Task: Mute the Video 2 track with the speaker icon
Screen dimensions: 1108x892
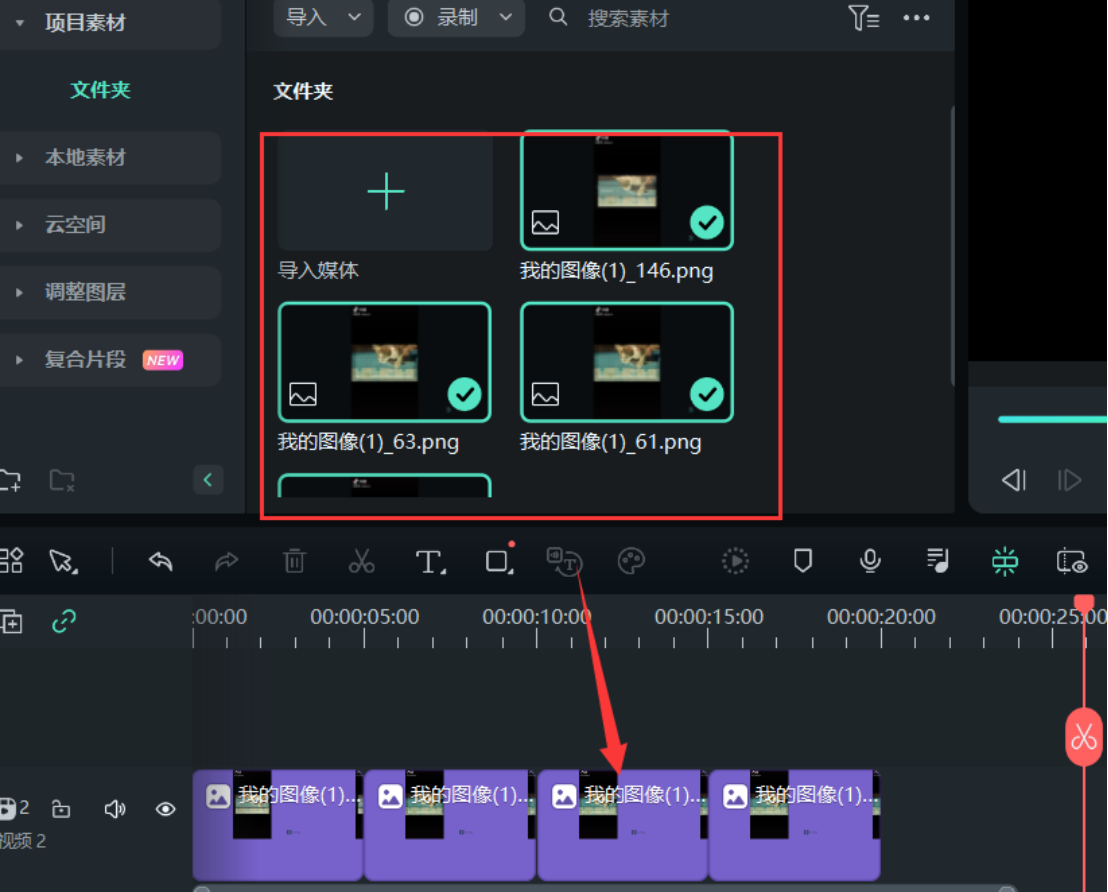Action: coord(115,809)
